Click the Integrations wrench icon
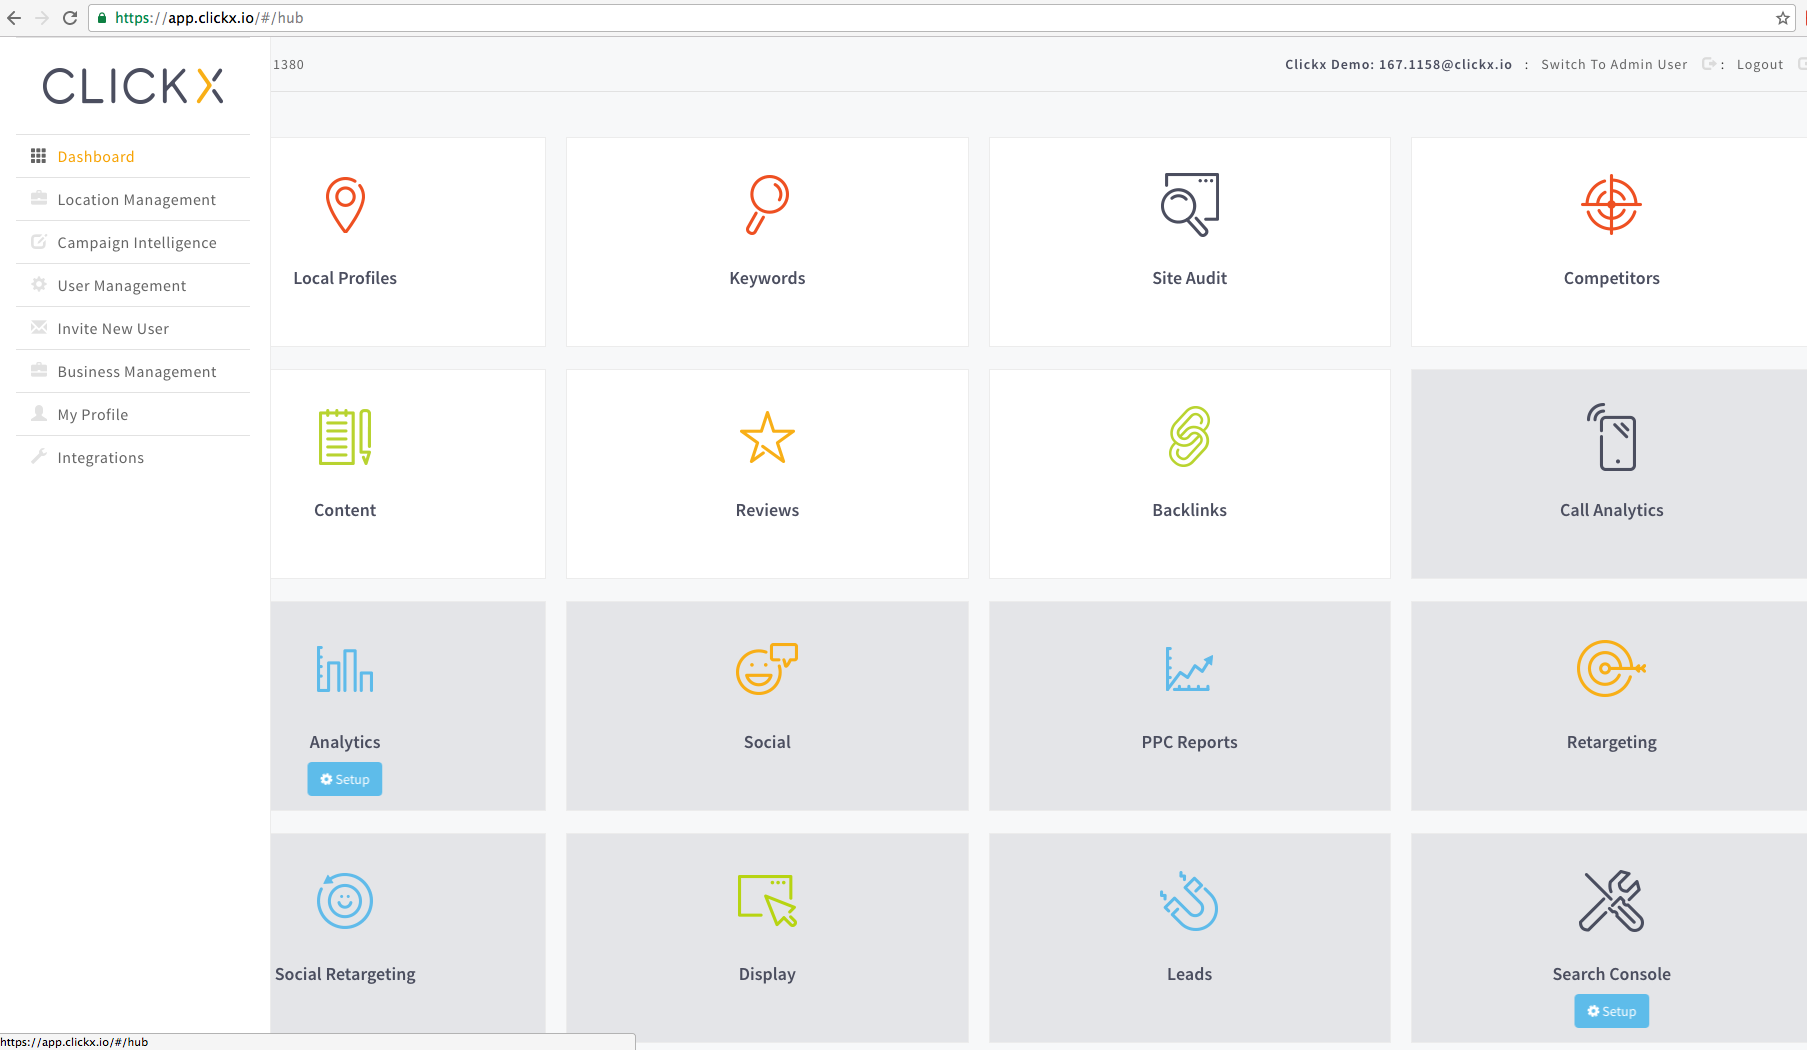The height and width of the screenshot is (1050, 1807). tap(39, 456)
